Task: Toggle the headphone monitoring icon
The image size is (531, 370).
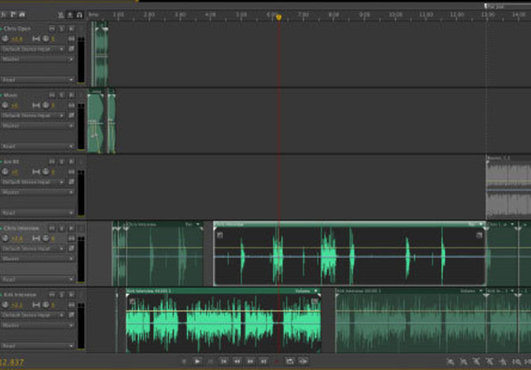Action: pos(80,15)
